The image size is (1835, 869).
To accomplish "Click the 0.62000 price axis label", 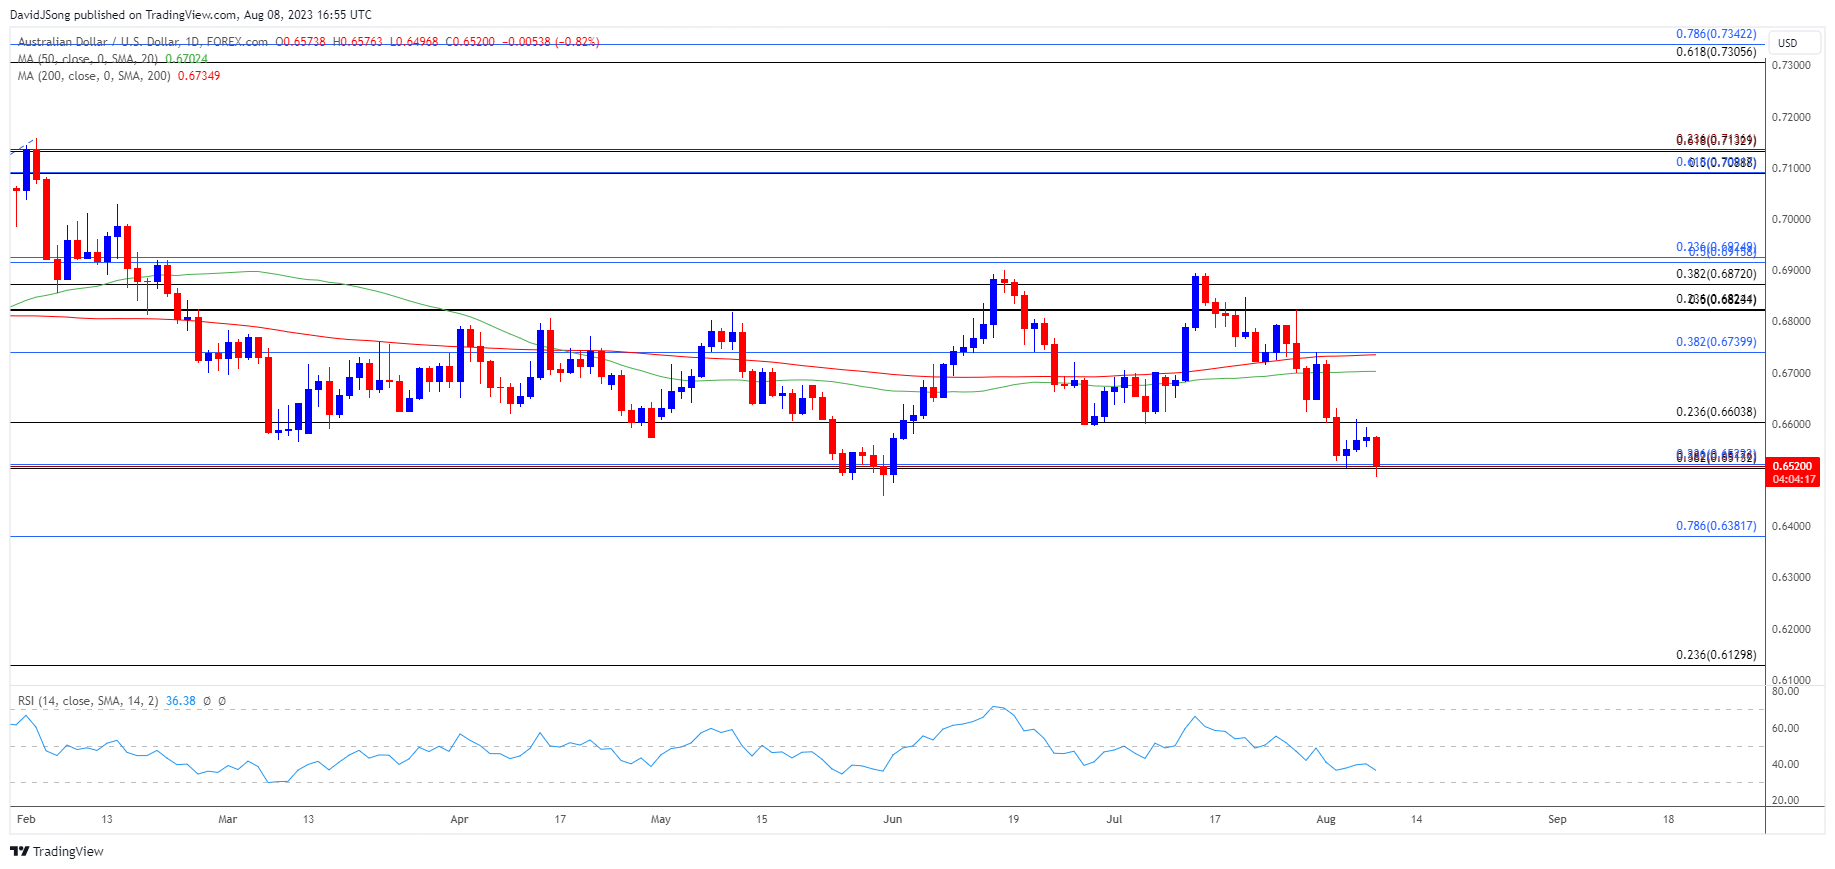I will 1791,629.
